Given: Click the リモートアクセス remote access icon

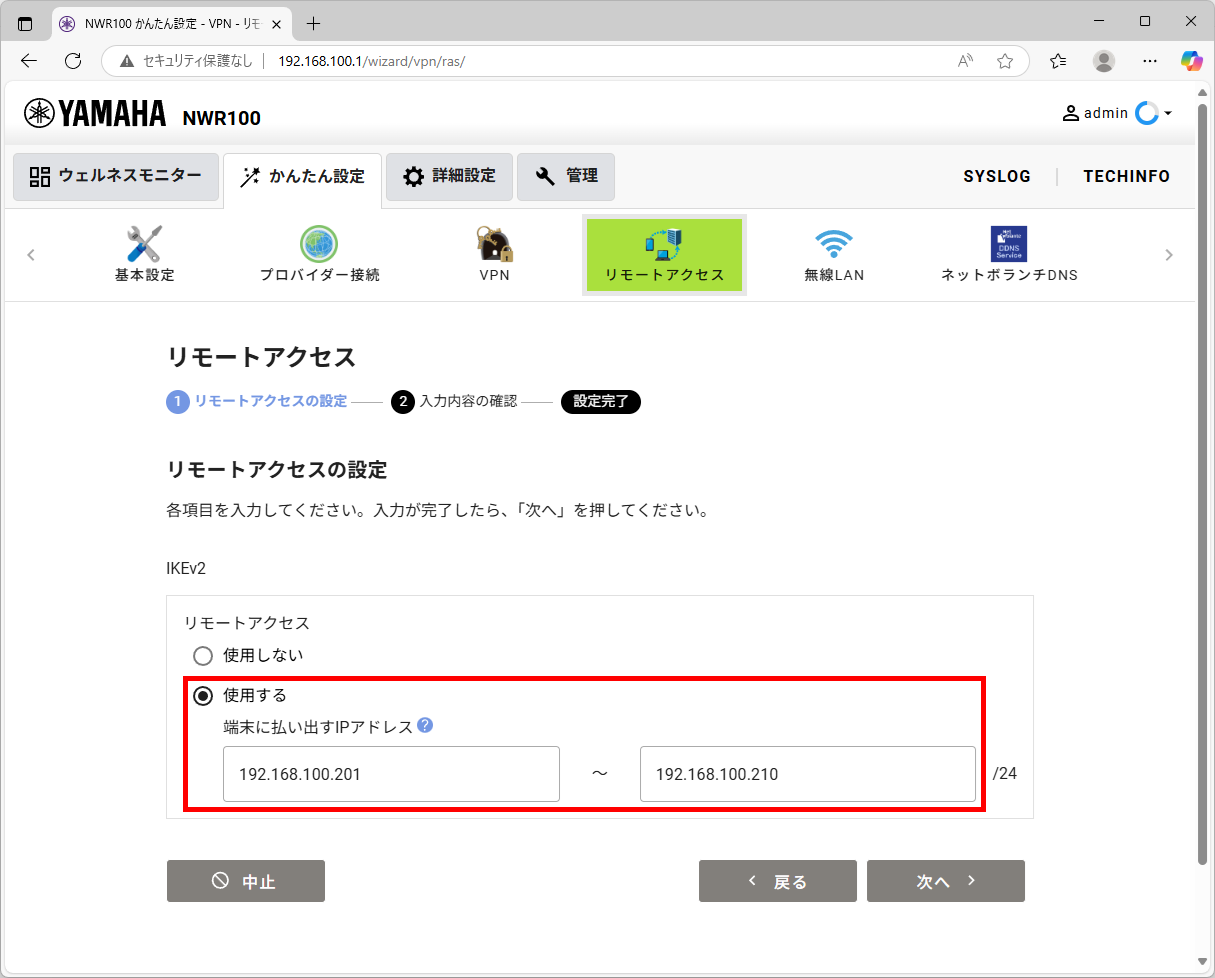Looking at the screenshot, I should pos(663,253).
